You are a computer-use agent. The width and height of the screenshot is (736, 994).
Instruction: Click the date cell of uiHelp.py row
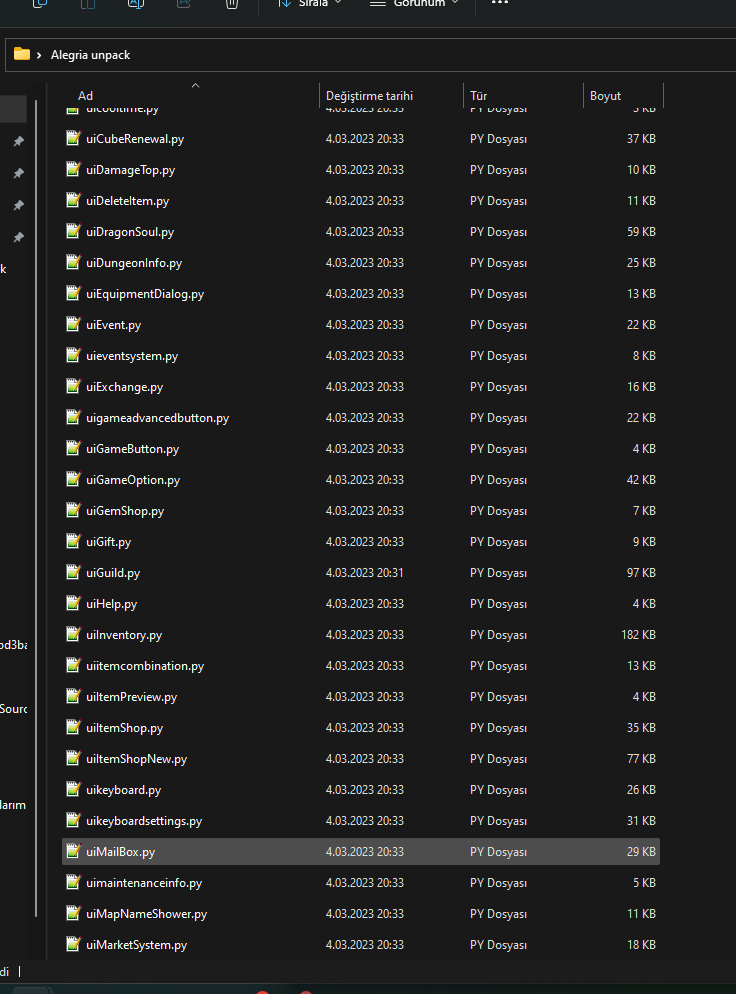click(365, 604)
